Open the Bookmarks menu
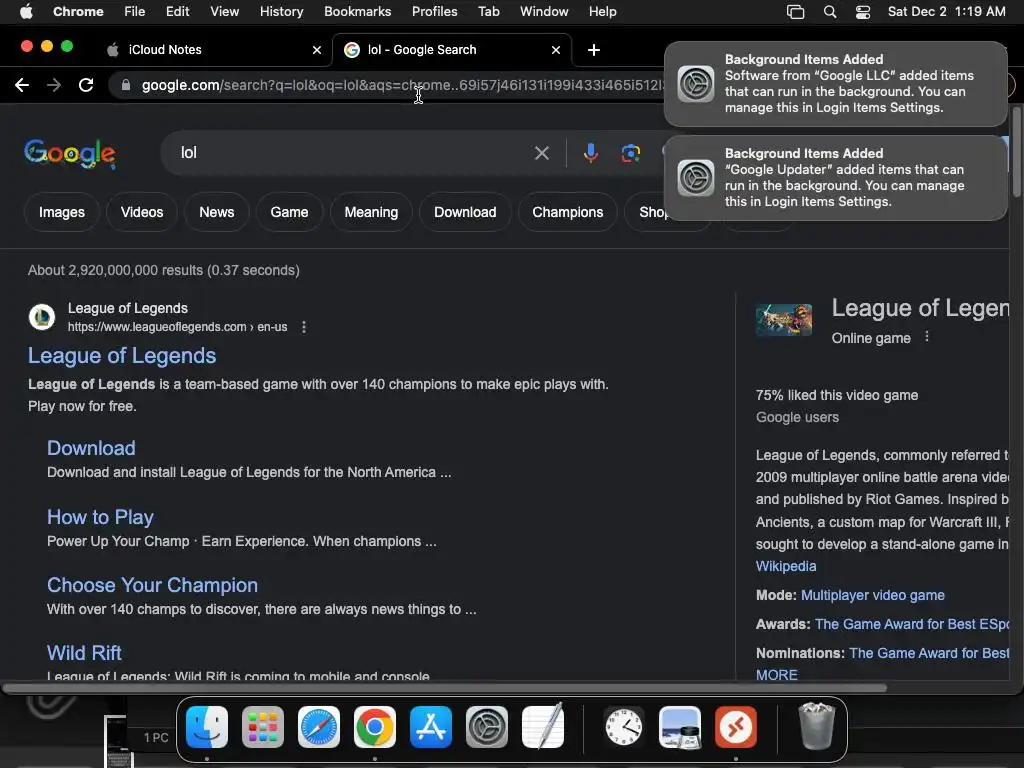Image resolution: width=1024 pixels, height=768 pixels. coord(357,12)
